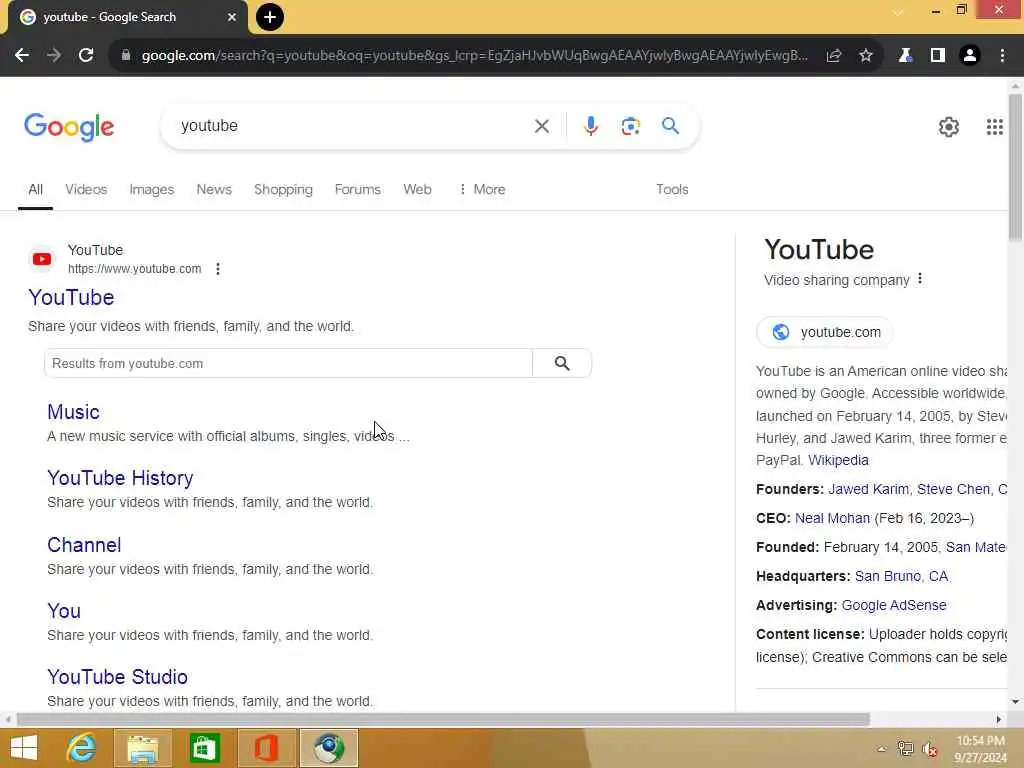The height and width of the screenshot is (768, 1024).
Task: Start voice search with the microphone icon
Action: tap(591, 126)
